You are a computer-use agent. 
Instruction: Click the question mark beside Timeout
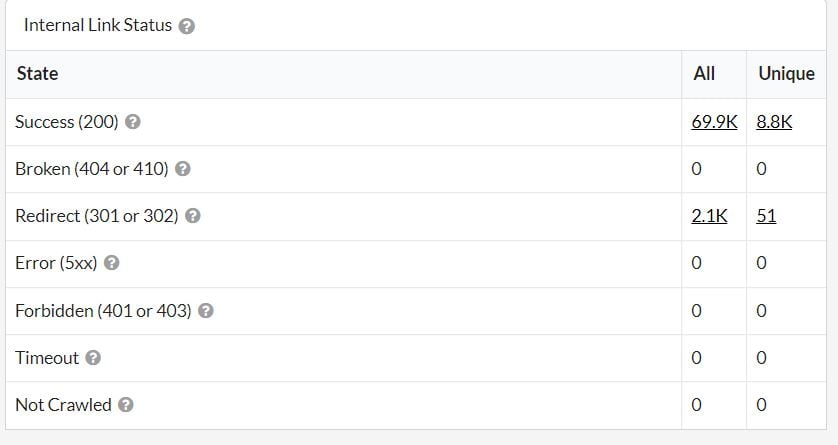[x=93, y=358]
